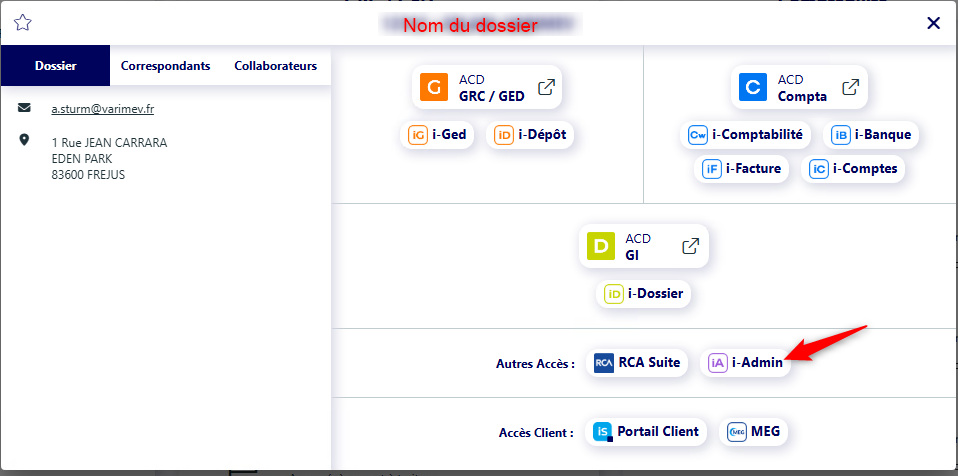Switch to the Collaborateurs tab
958x476 pixels.
pos(275,66)
